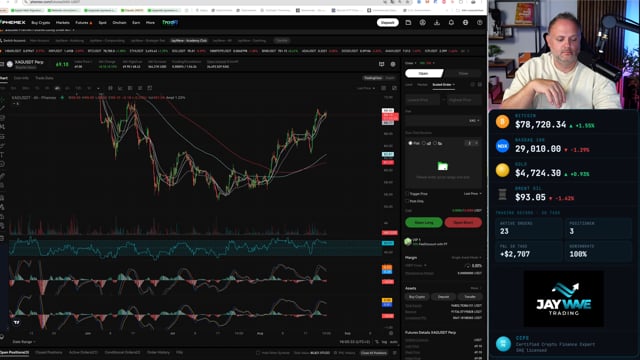Click the globe language icon
Screen dimensions: 640x360
pyautogui.click(x=465, y=23)
